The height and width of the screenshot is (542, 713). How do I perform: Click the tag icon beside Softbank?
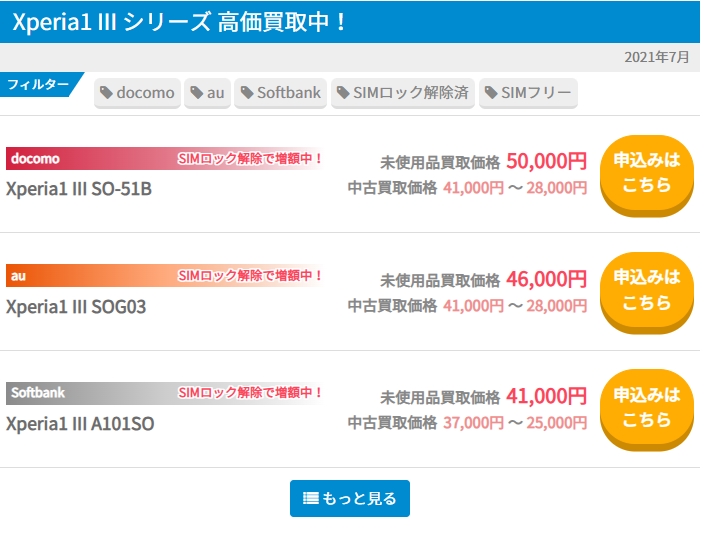[x=247, y=93]
